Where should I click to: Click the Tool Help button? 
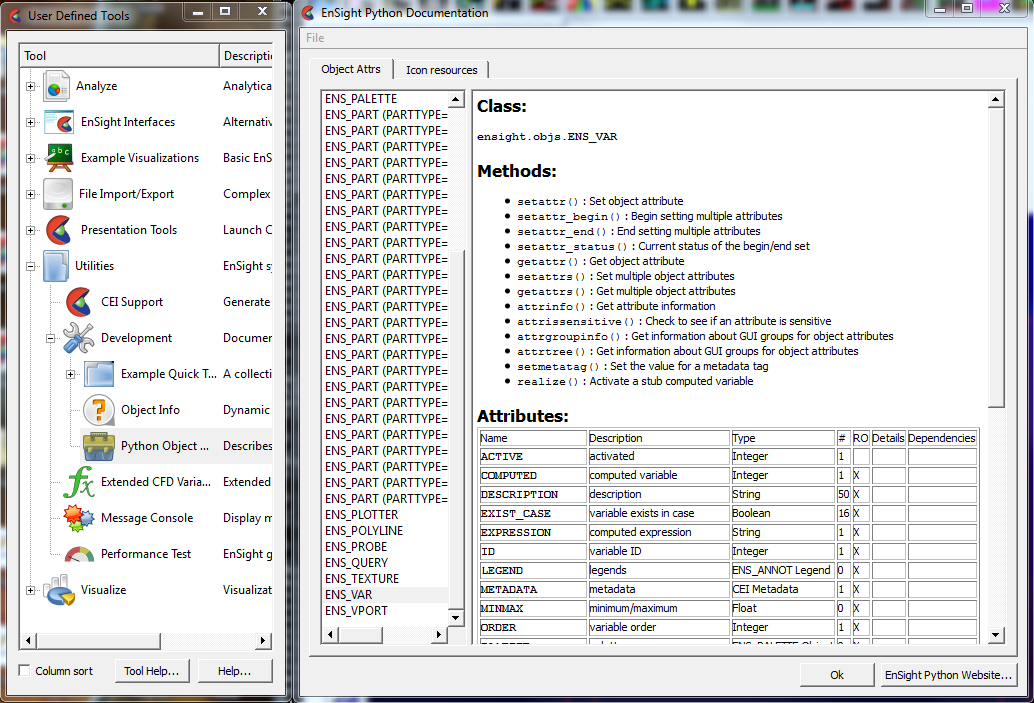(152, 671)
